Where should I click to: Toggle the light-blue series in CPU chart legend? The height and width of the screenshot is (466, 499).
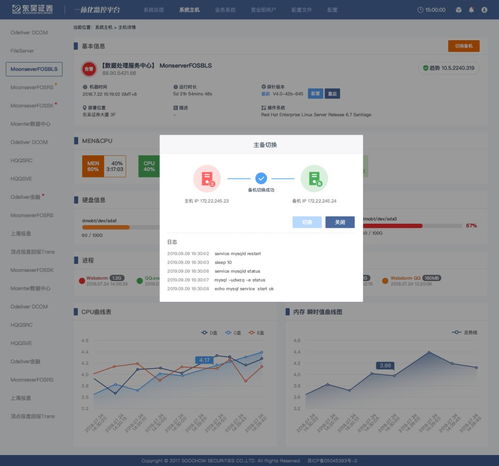[233, 333]
